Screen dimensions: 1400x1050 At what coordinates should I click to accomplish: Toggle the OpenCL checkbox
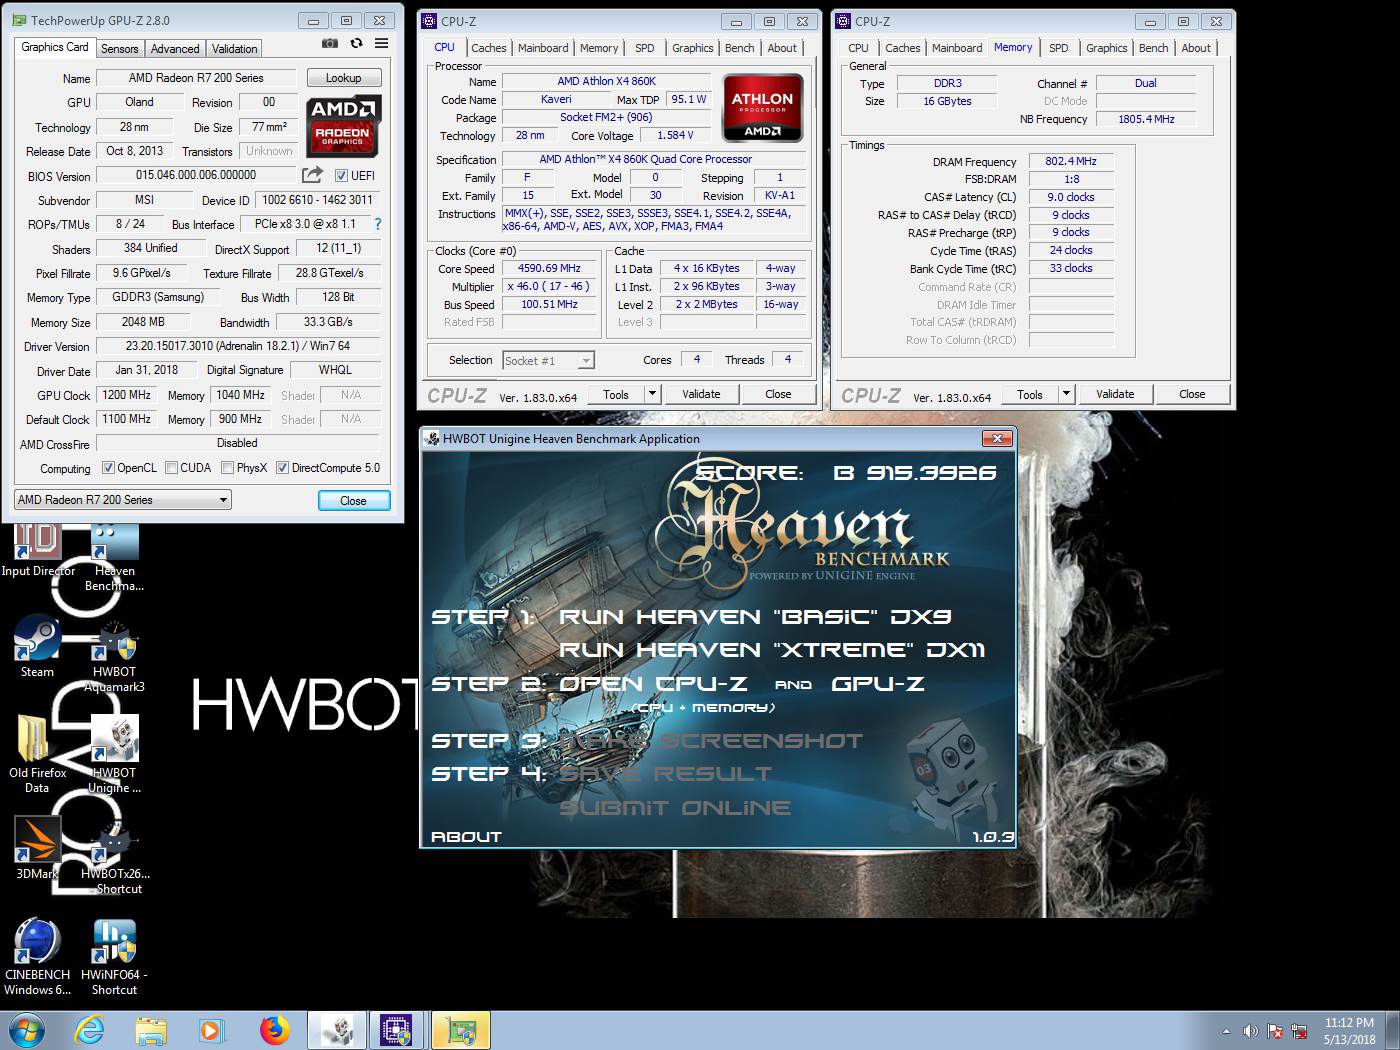108,467
